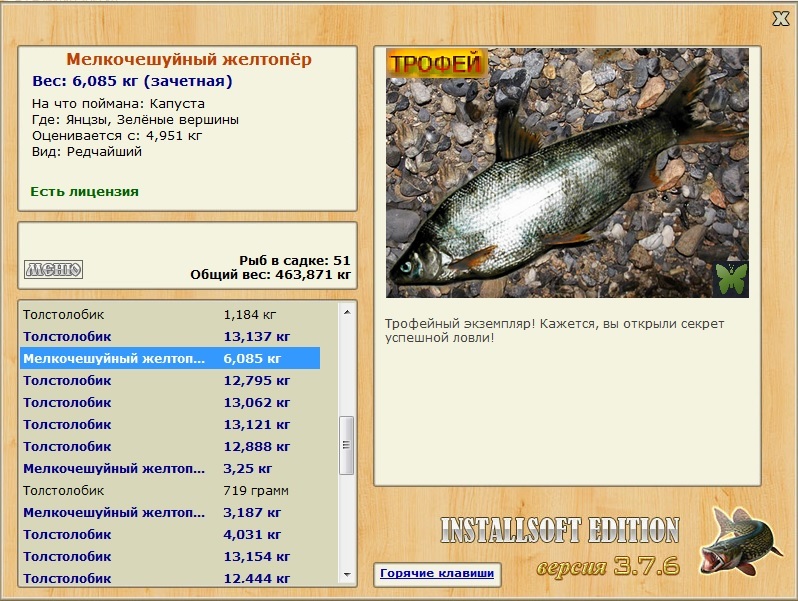
Task: Click the На что поймана: Капуста line
Action: point(118,104)
